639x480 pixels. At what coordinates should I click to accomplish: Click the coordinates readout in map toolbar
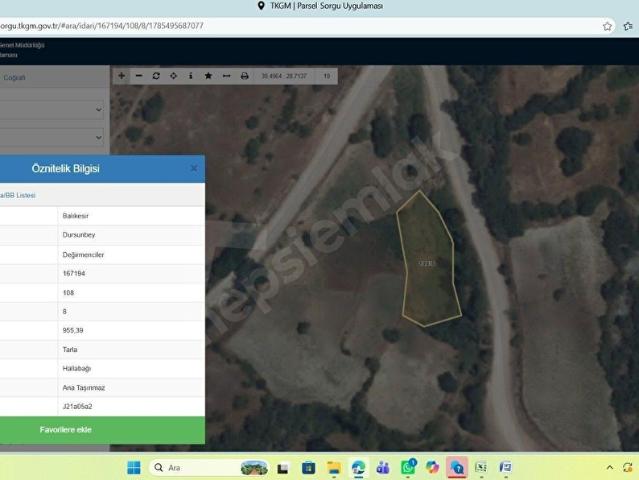284,76
